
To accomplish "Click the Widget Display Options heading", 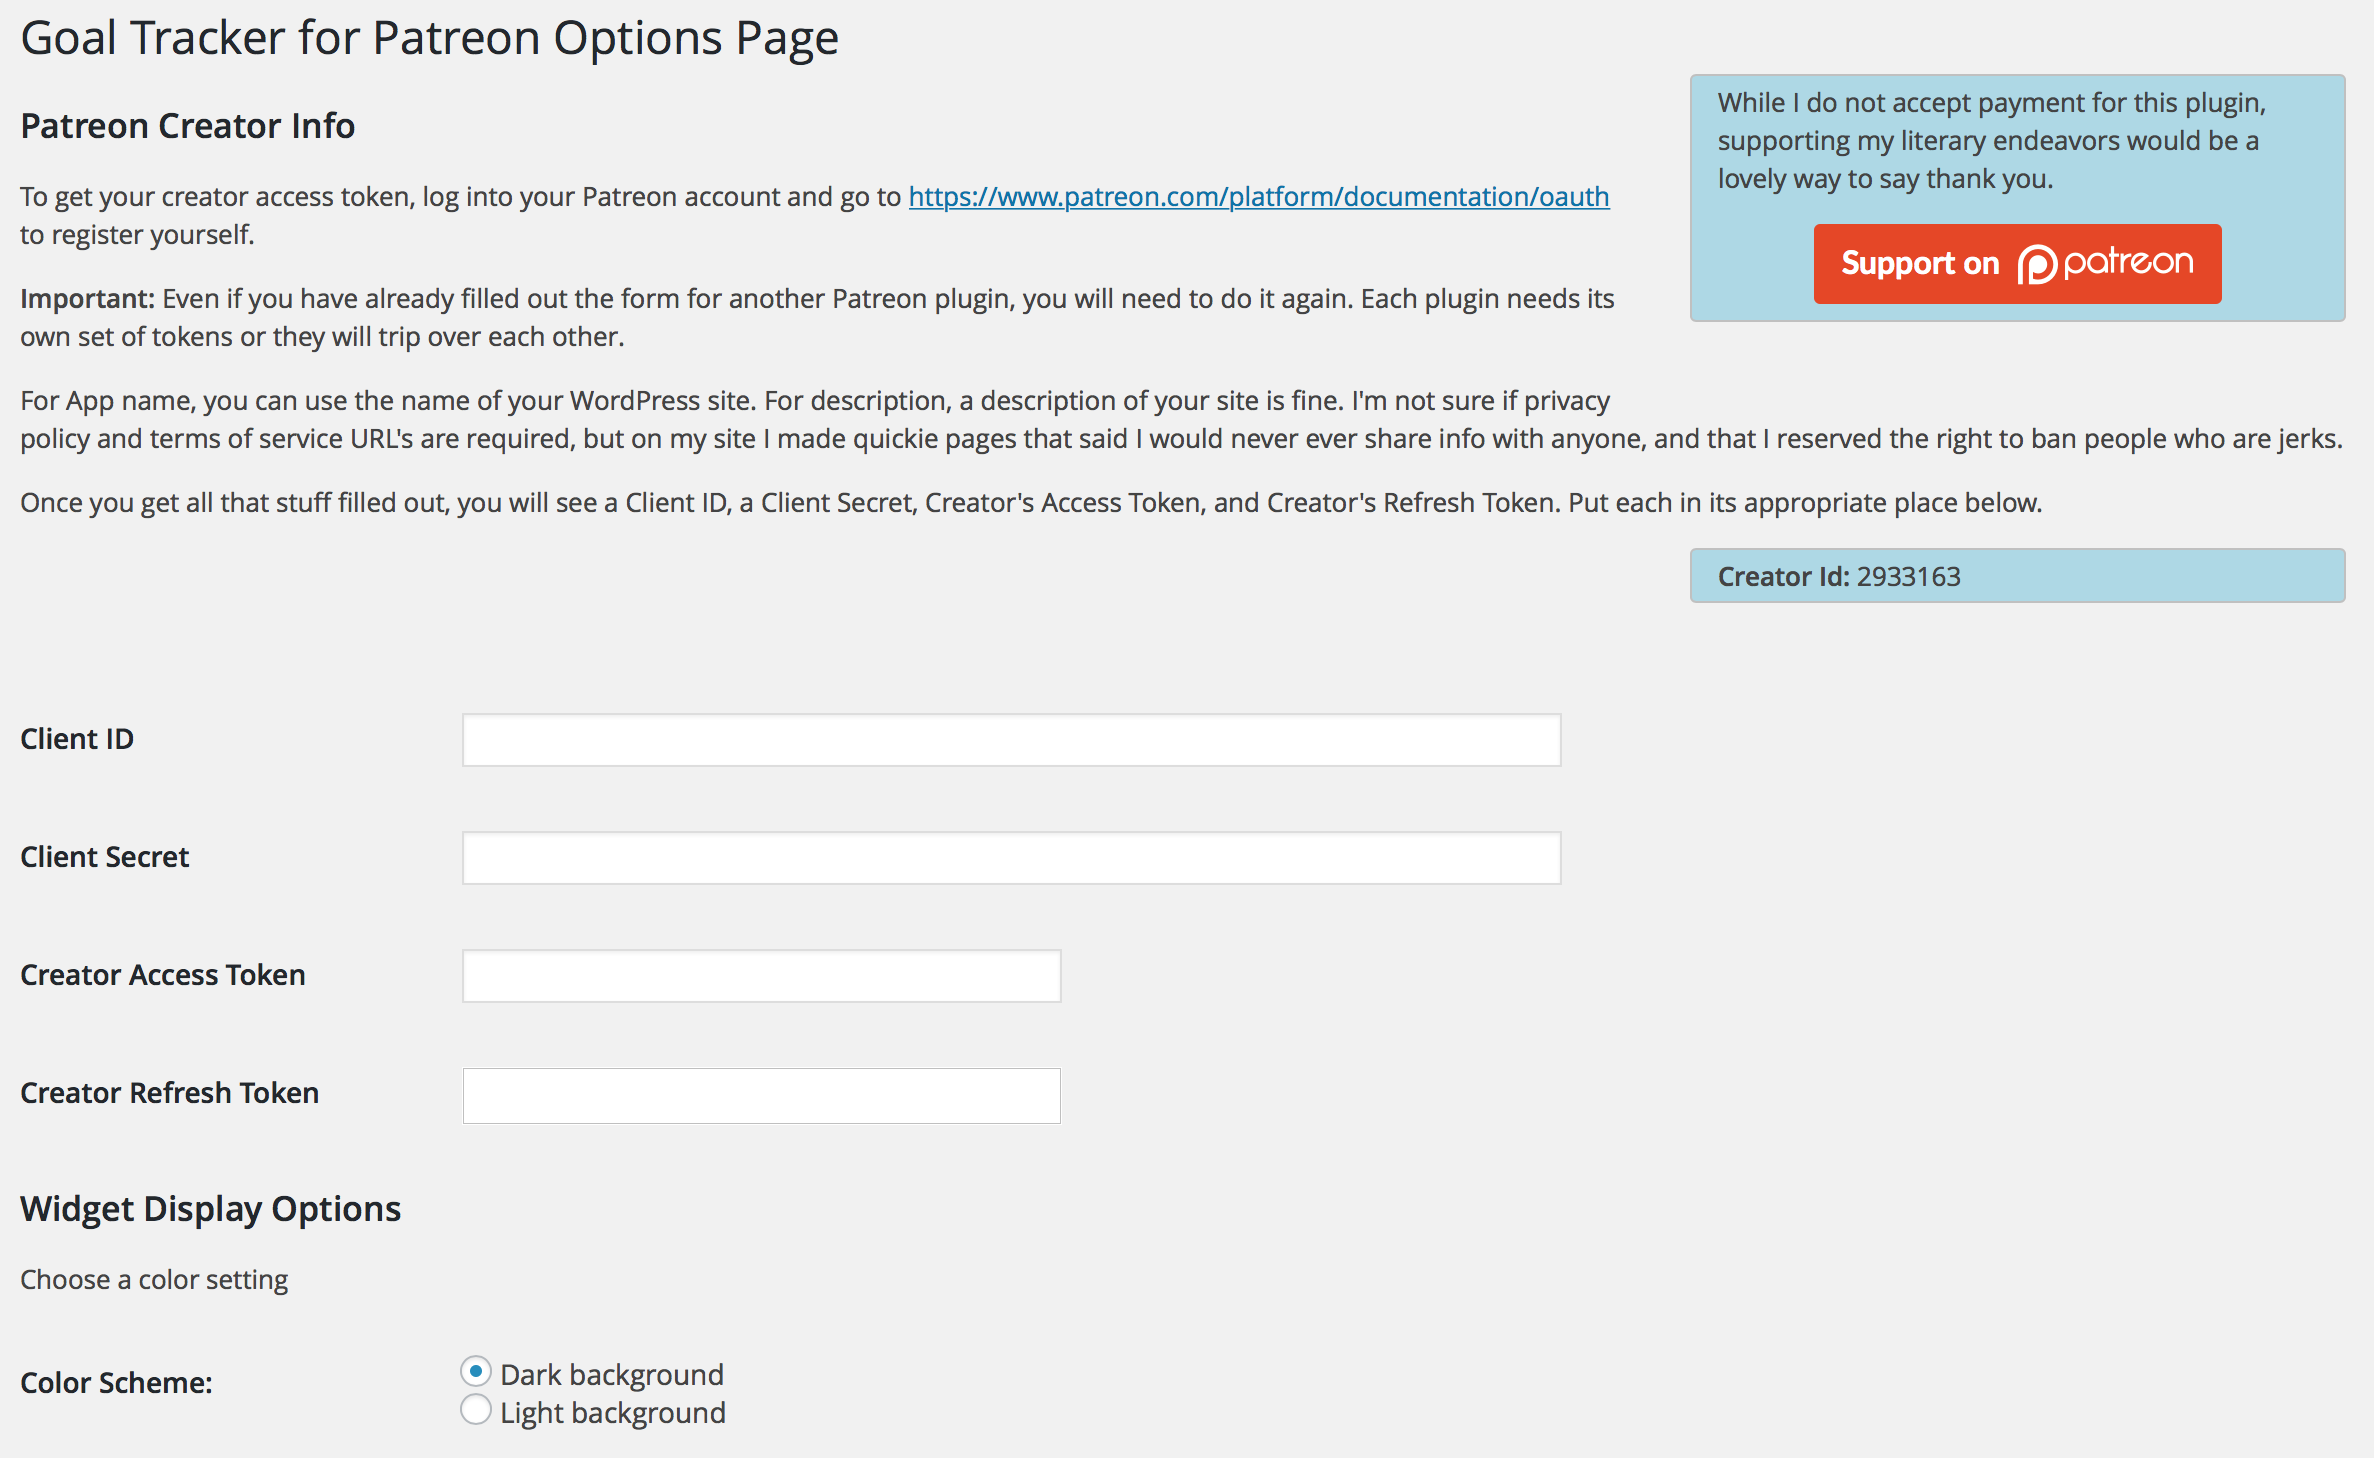I will 211,1209.
